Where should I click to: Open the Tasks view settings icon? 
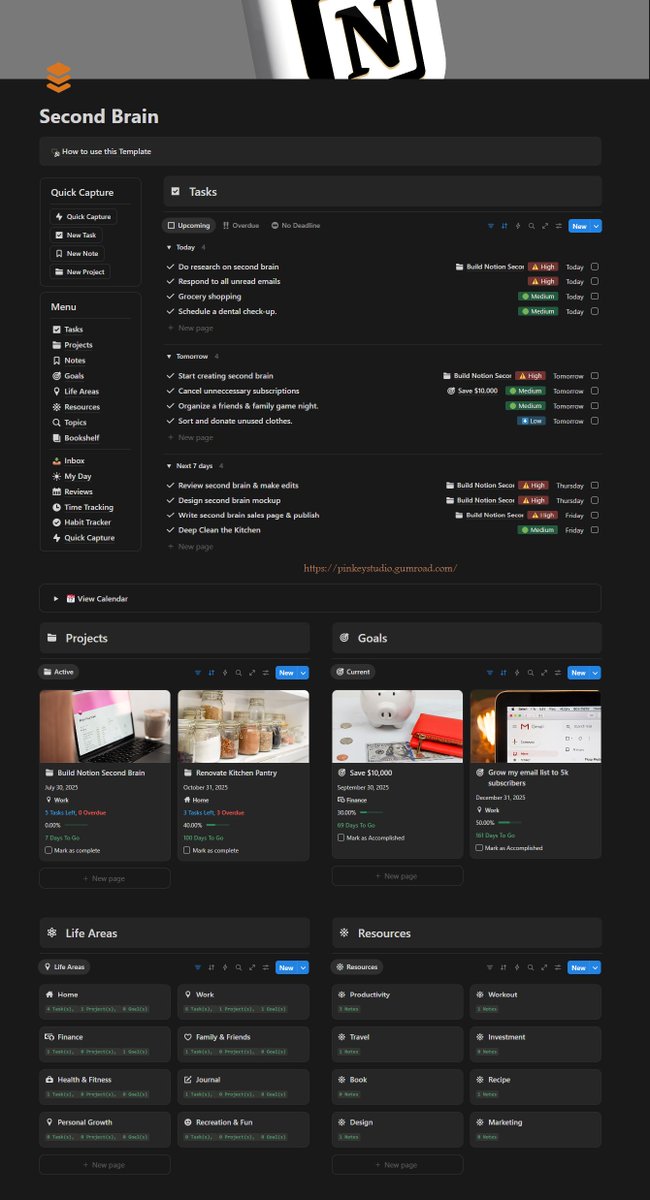(x=558, y=226)
